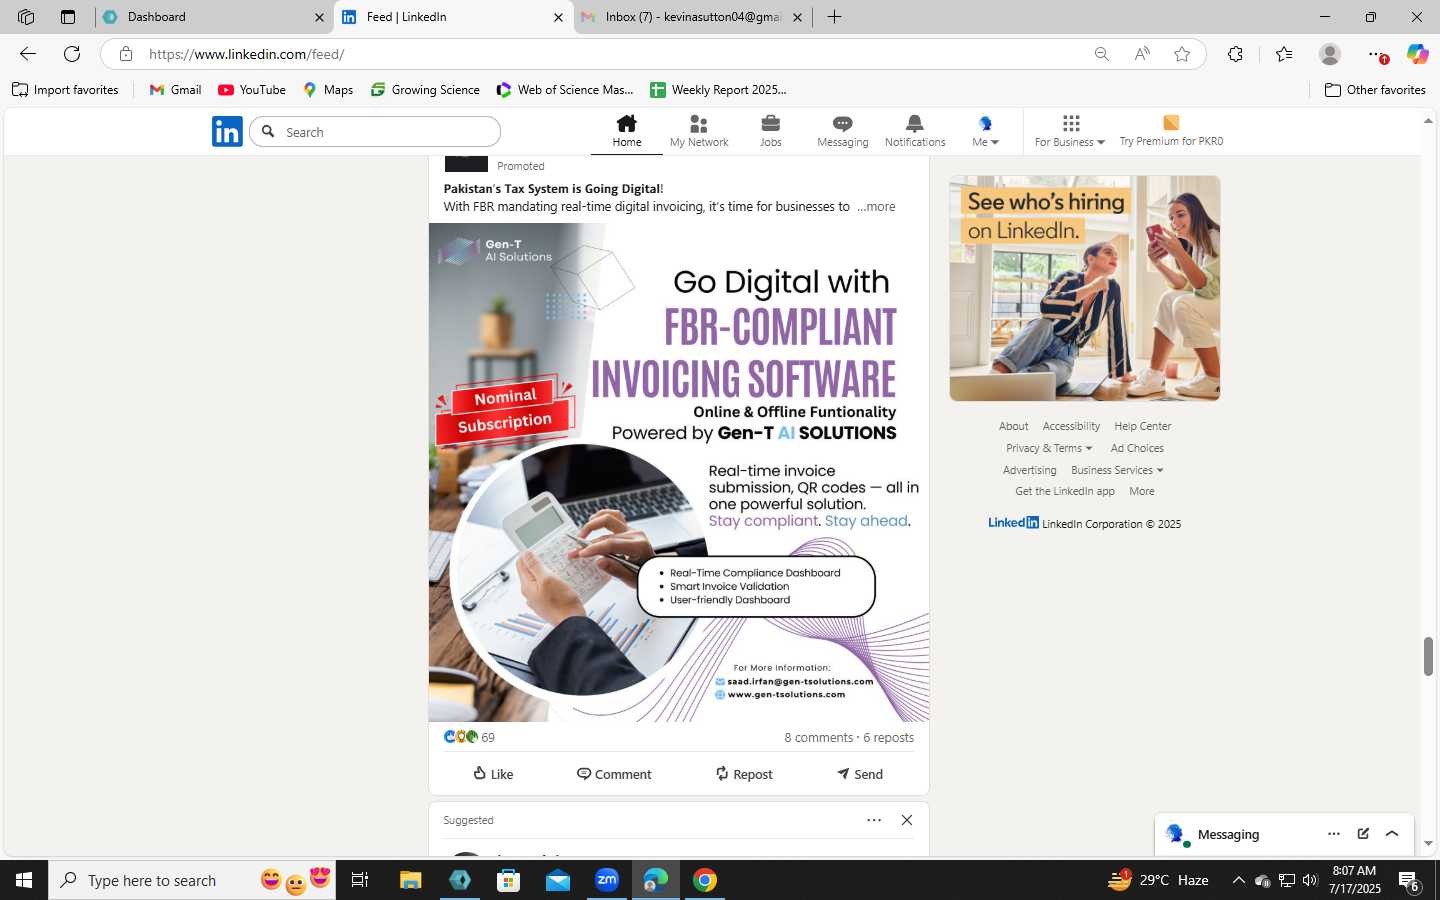Open browser Extensions icon
The width and height of the screenshot is (1440, 900).
point(1235,54)
